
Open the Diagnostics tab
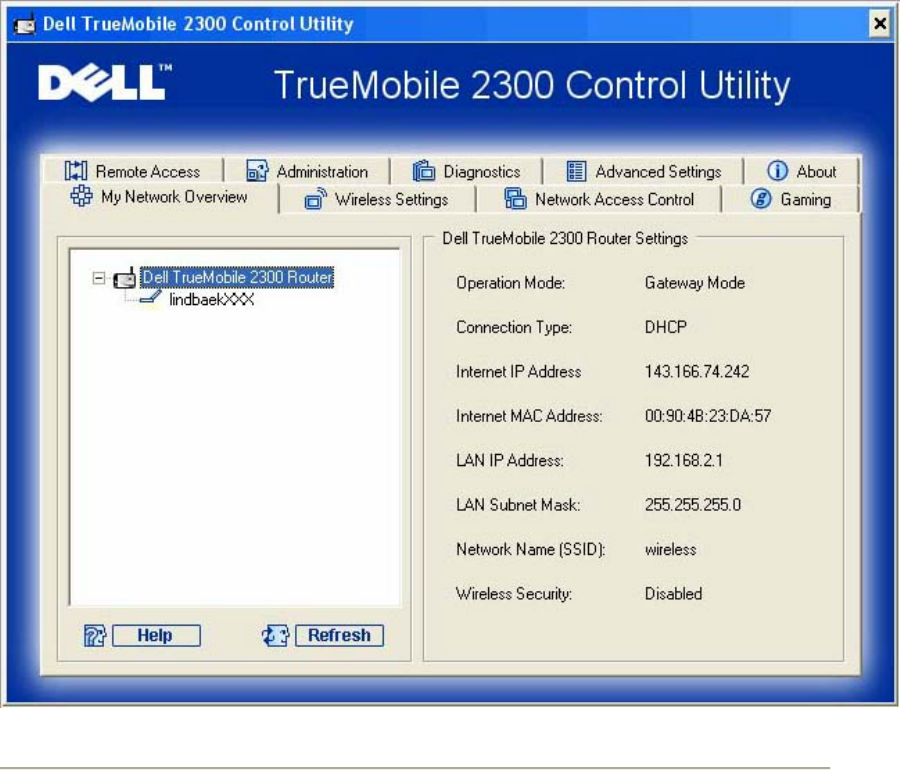click(466, 171)
